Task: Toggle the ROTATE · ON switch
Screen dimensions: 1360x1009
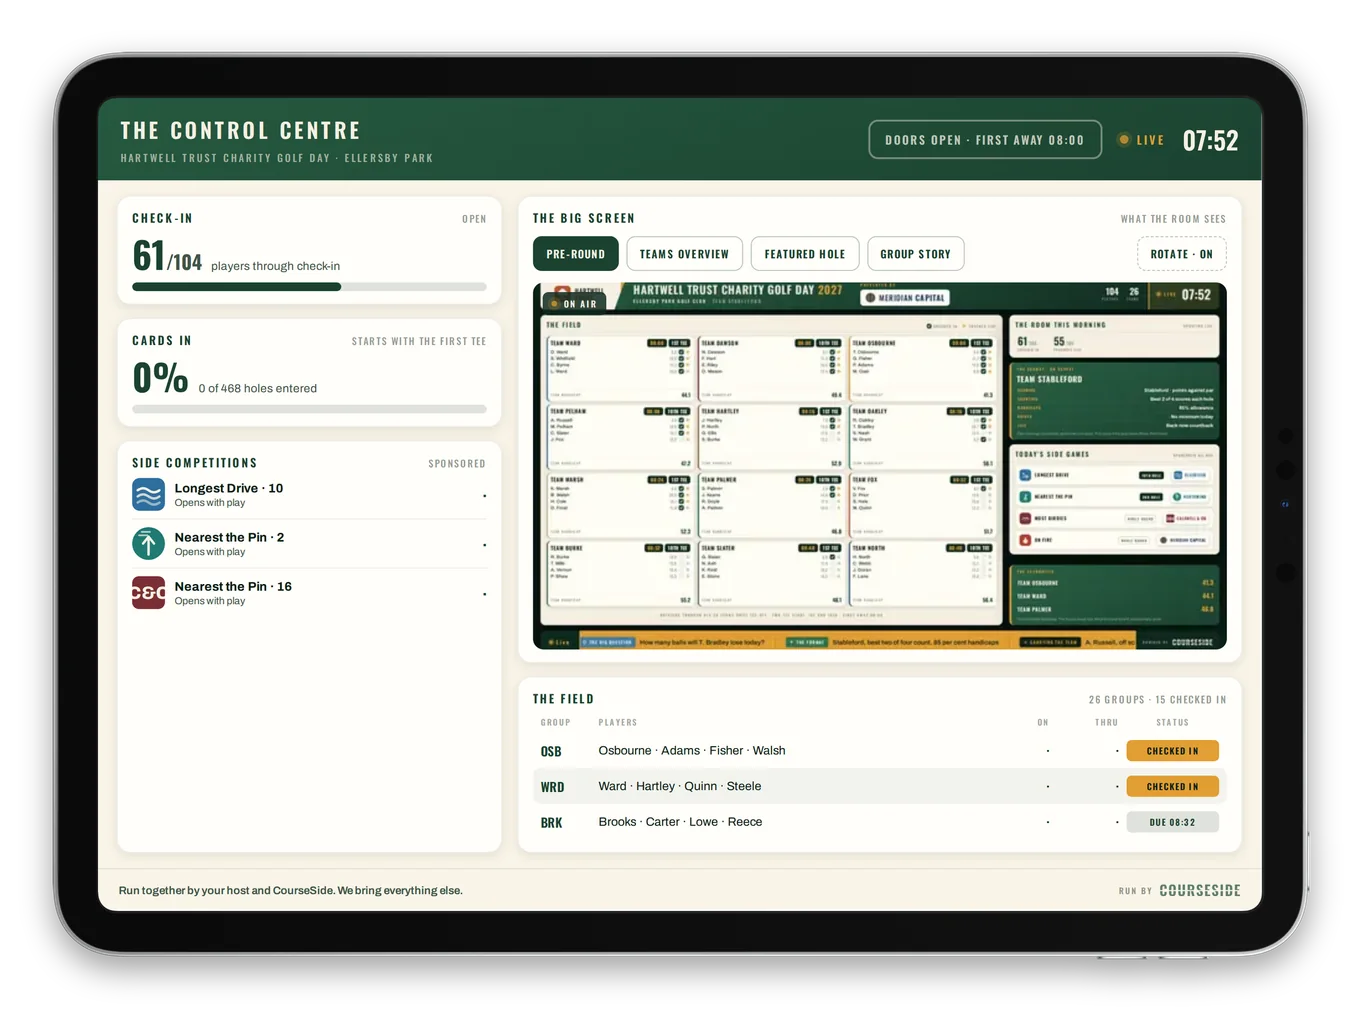Action: [x=1182, y=254]
